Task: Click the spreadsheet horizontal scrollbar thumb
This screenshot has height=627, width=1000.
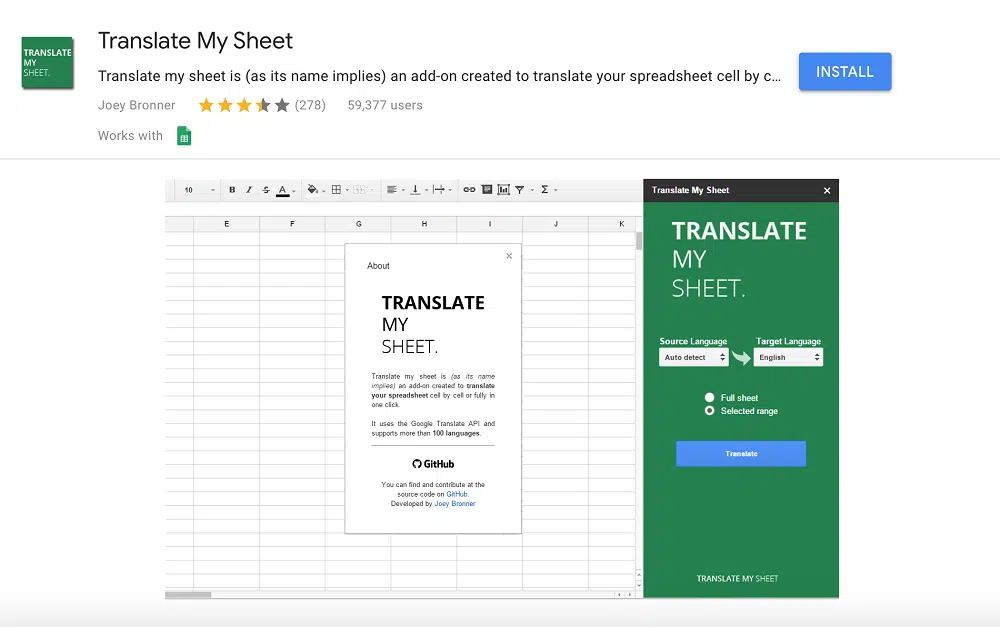Action: [x=188, y=594]
